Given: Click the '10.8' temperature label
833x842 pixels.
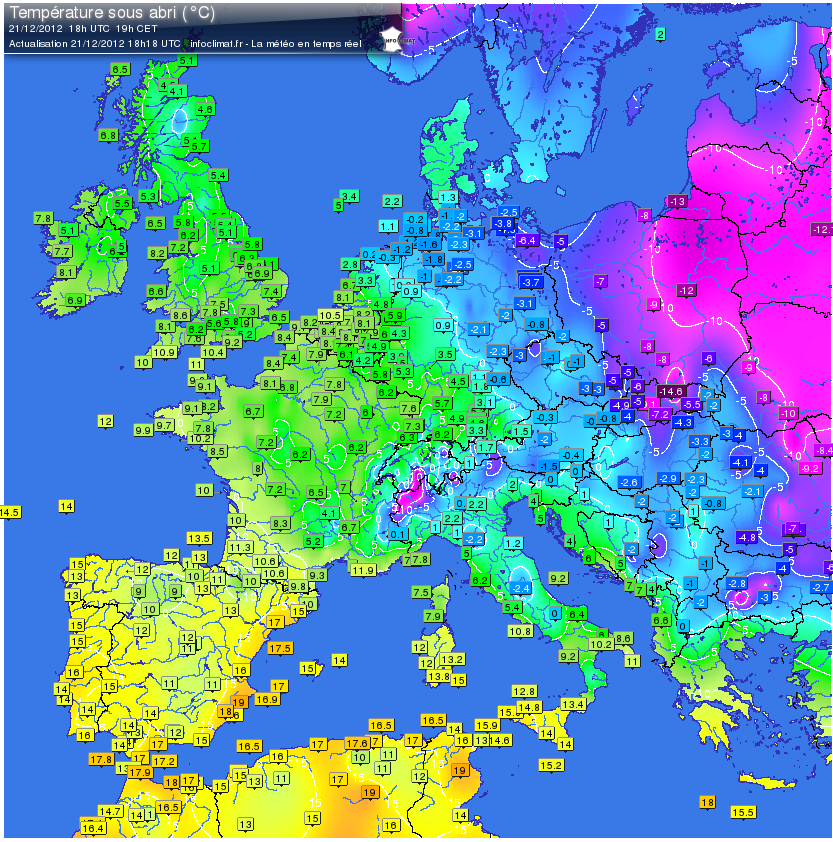Looking at the screenshot, I should (520, 631).
